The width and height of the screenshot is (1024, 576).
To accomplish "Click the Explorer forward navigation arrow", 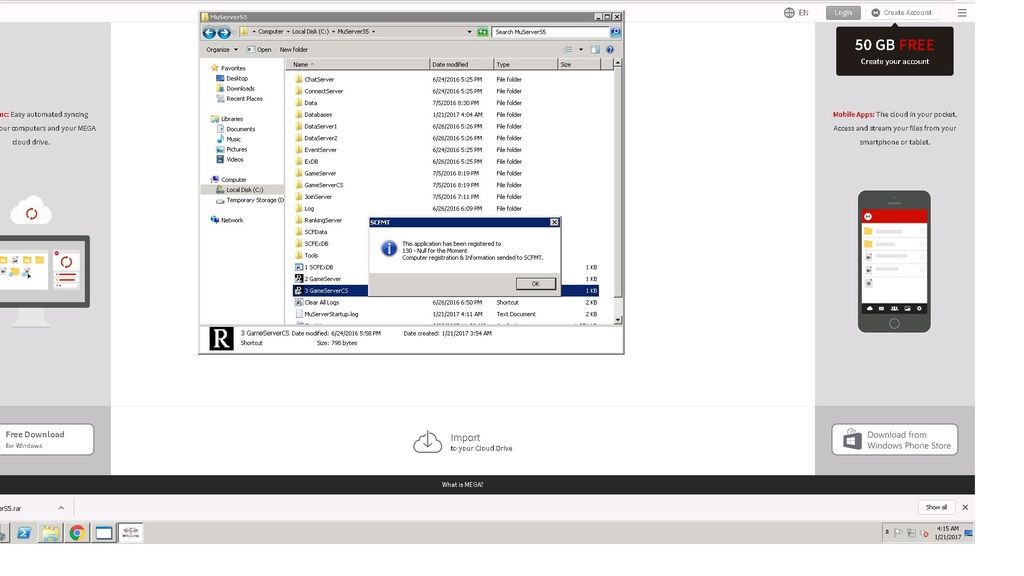I will click(x=224, y=32).
